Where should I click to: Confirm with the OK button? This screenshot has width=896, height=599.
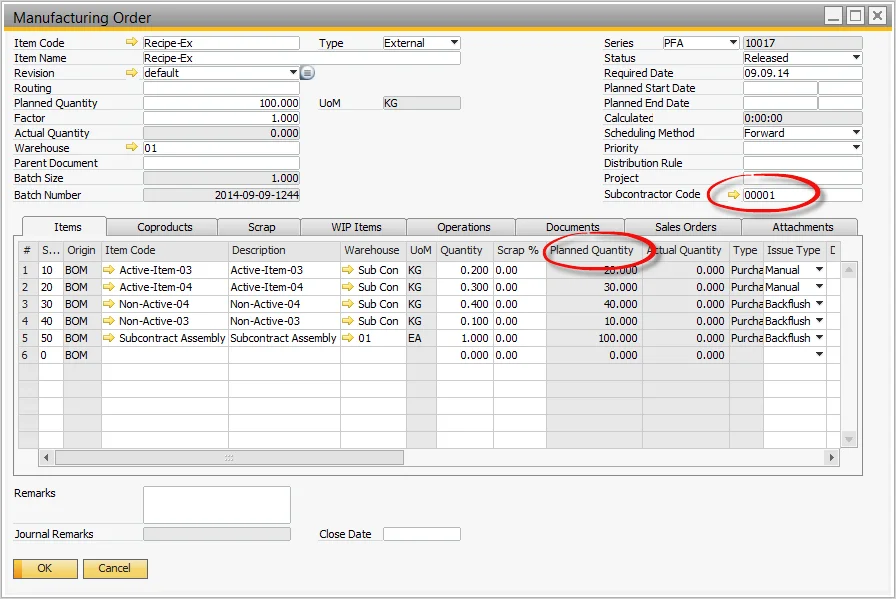pos(45,568)
